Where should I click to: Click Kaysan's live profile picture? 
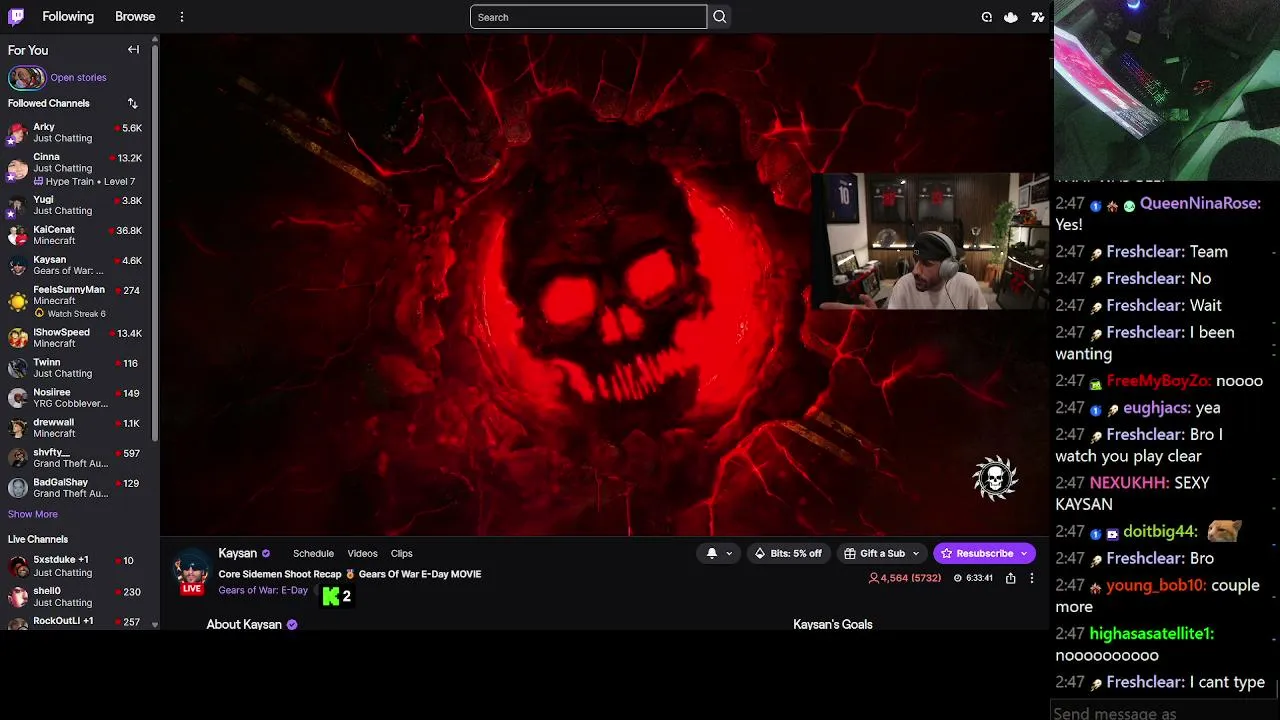click(191, 572)
